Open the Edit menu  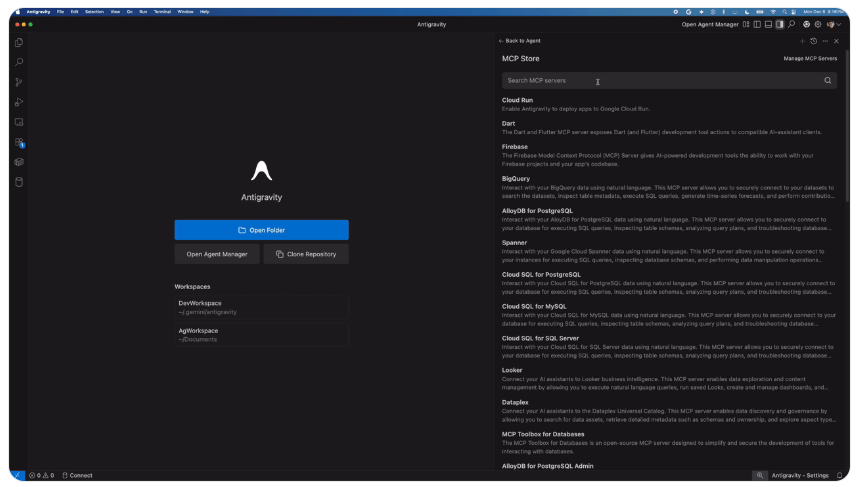coord(74,12)
